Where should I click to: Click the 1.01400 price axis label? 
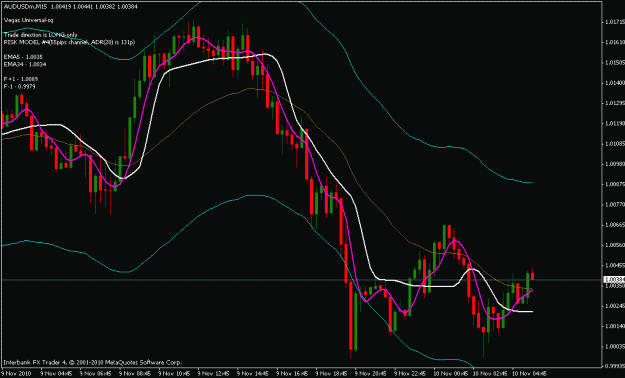614,83
